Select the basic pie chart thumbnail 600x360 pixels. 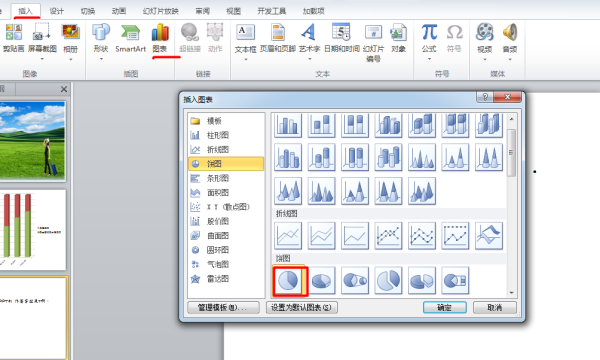point(288,280)
